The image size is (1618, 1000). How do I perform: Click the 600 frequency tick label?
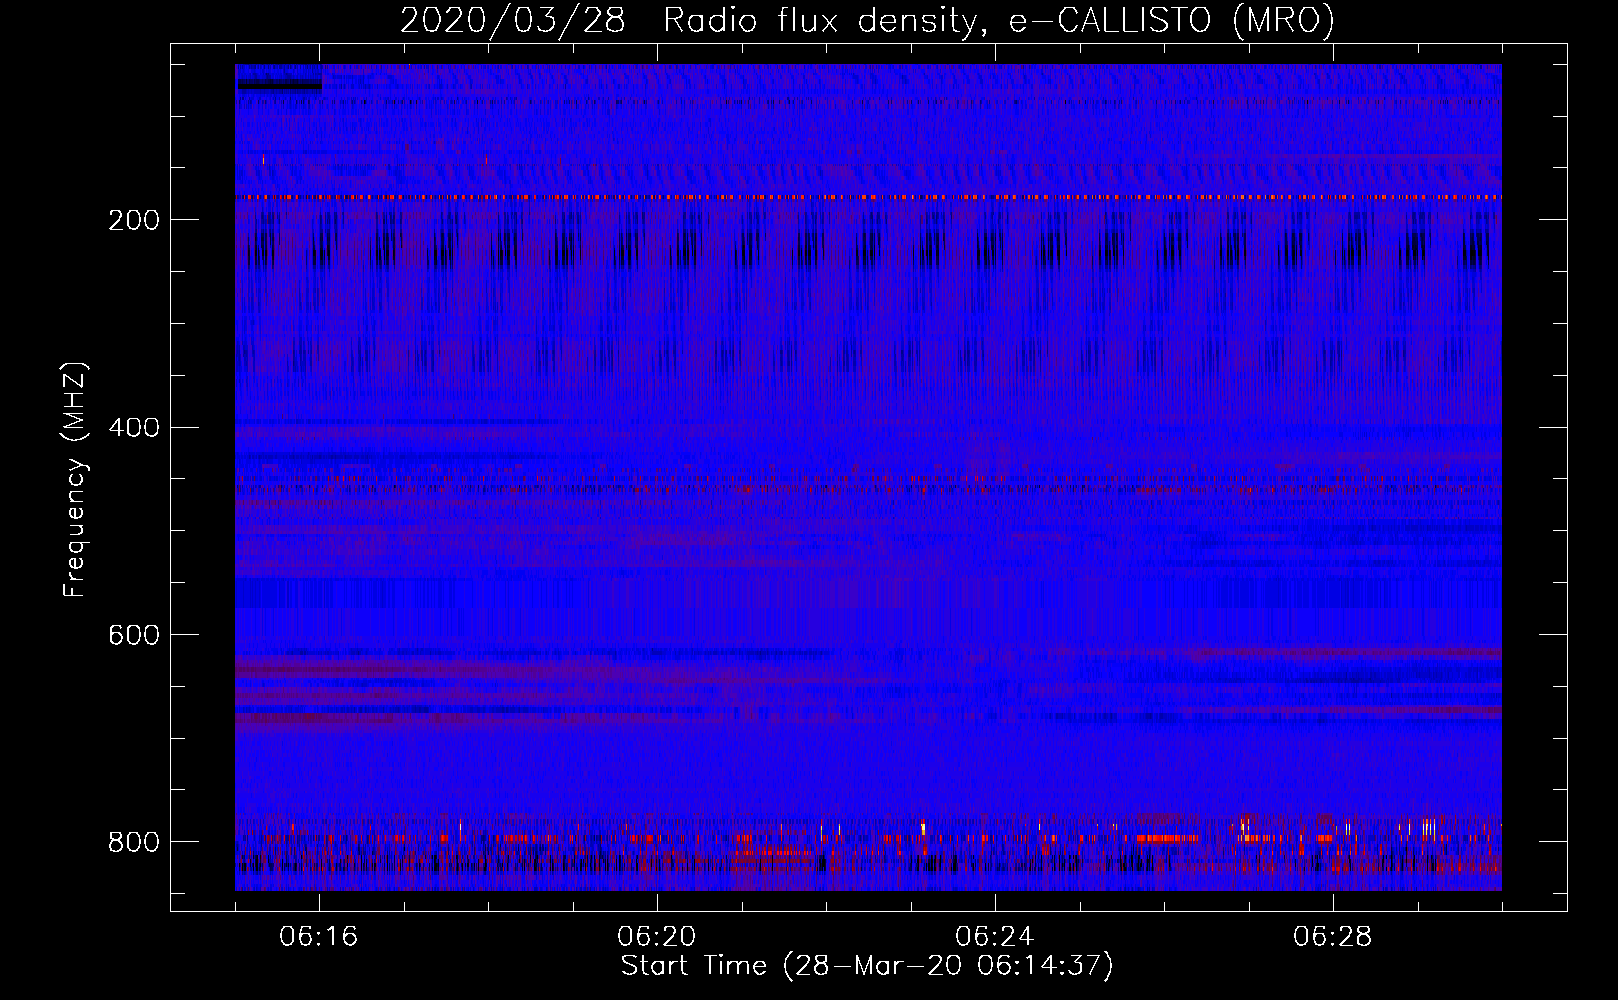pyautogui.click(x=134, y=635)
